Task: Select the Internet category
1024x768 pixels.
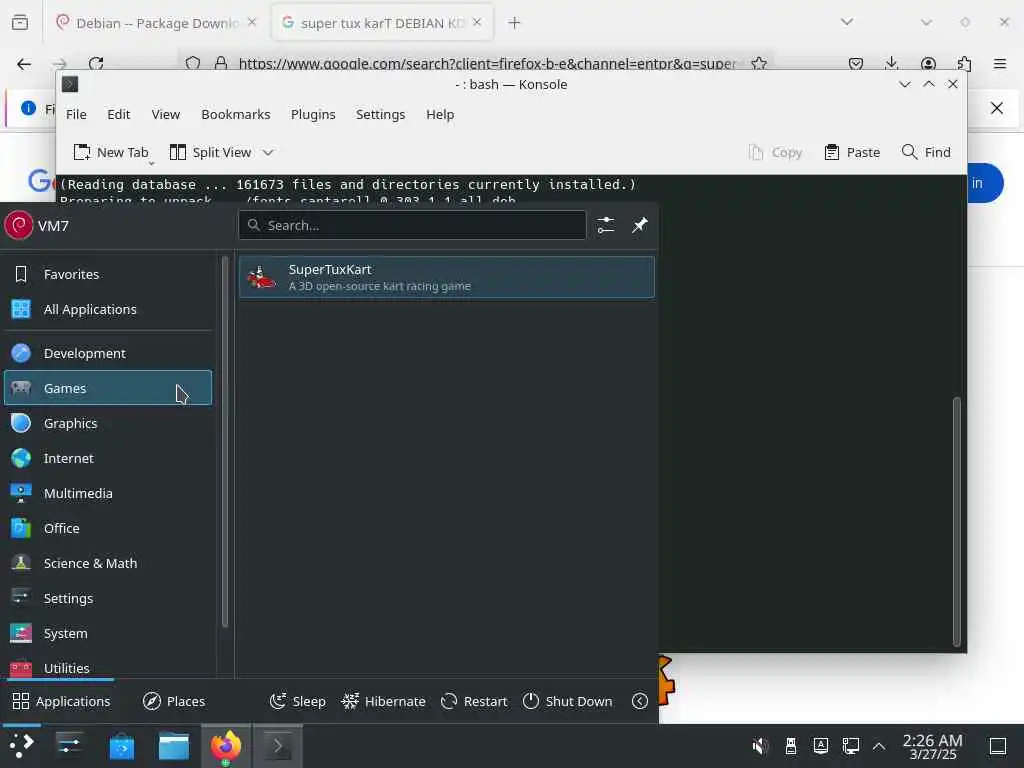Action: (108, 458)
